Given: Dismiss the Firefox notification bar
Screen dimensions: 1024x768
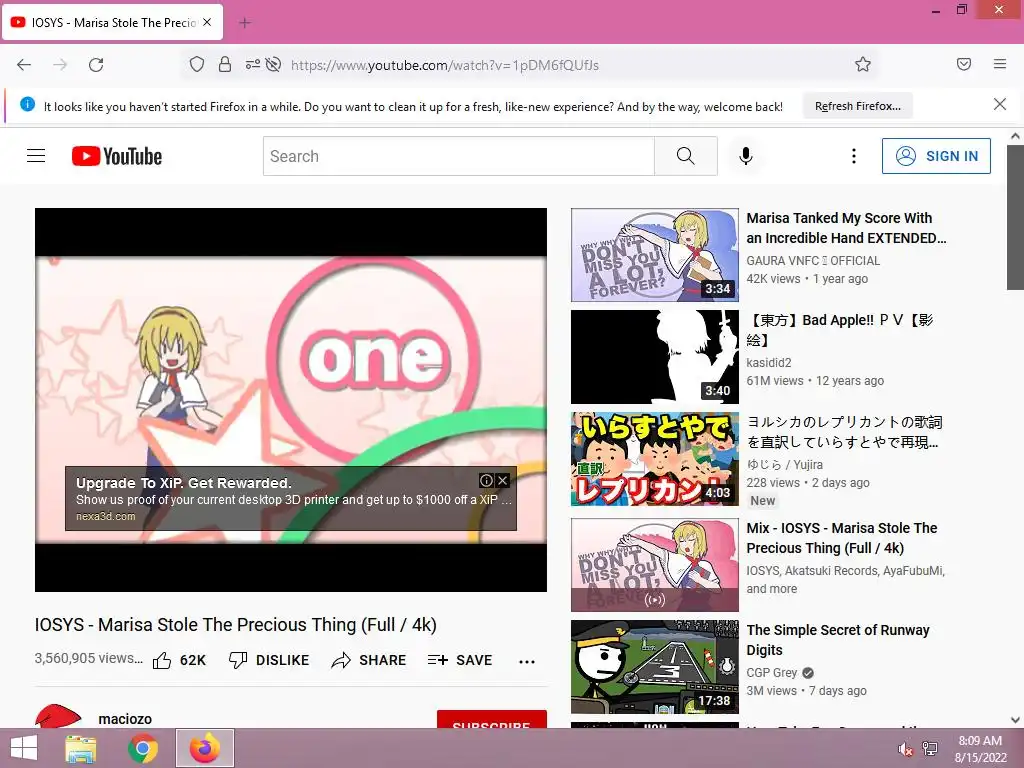Looking at the screenshot, I should (1000, 104).
